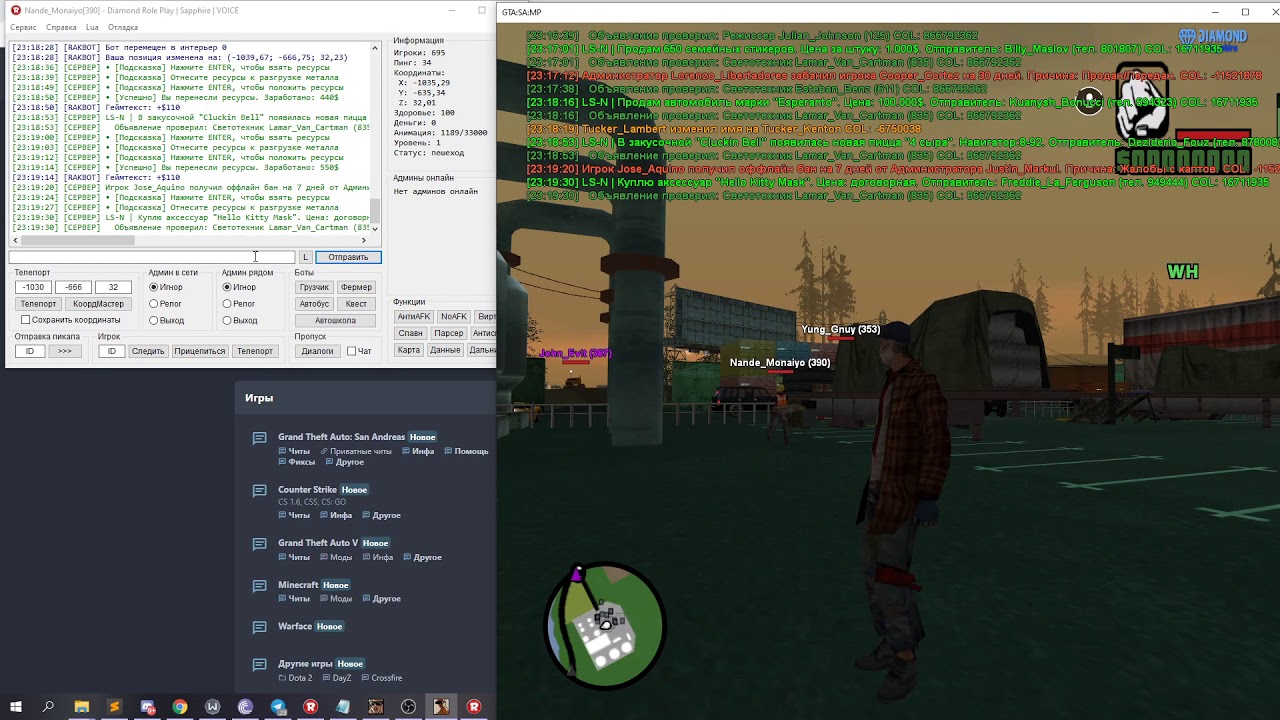1280x720 pixels.
Task: Open the Warface forum
Action: coord(295,626)
